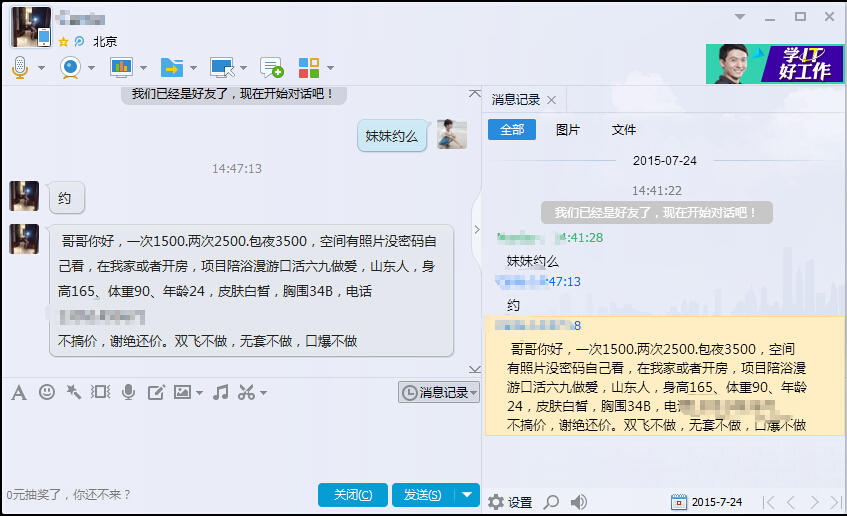Click the blue swirl icon beside 北京
The width and height of the screenshot is (847, 516).
(x=79, y=41)
